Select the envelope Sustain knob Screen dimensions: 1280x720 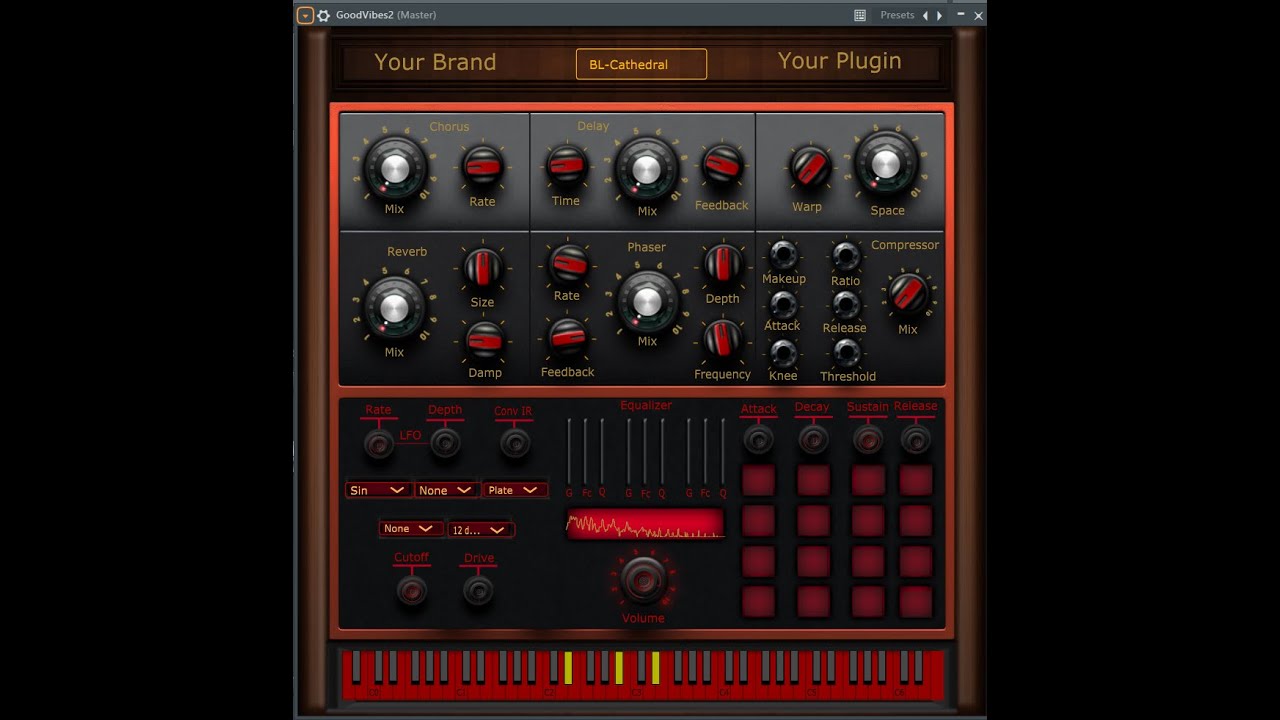[x=867, y=439]
